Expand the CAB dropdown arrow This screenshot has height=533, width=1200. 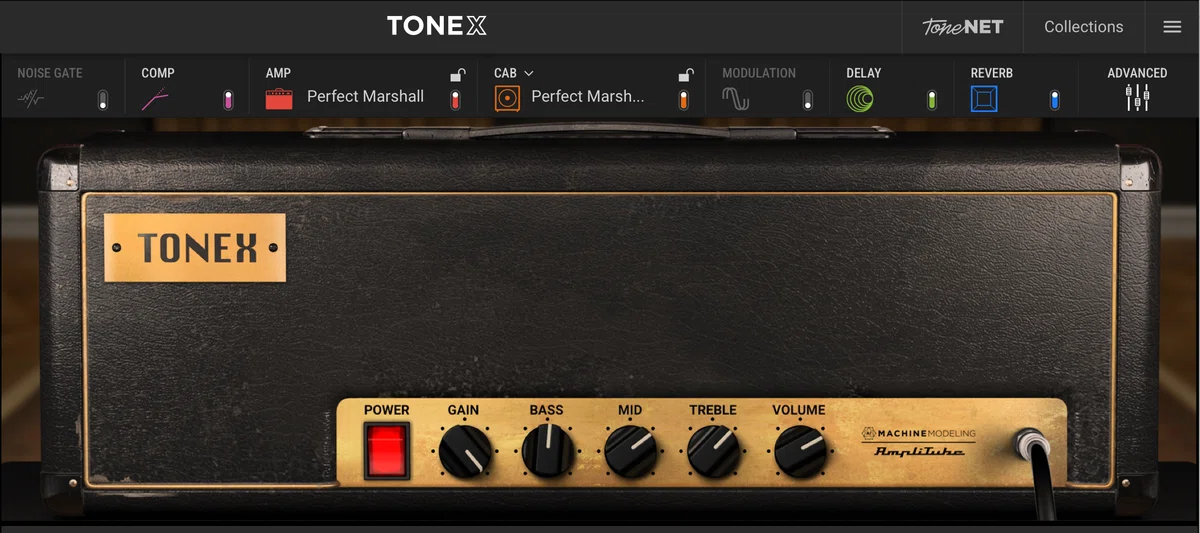point(529,73)
